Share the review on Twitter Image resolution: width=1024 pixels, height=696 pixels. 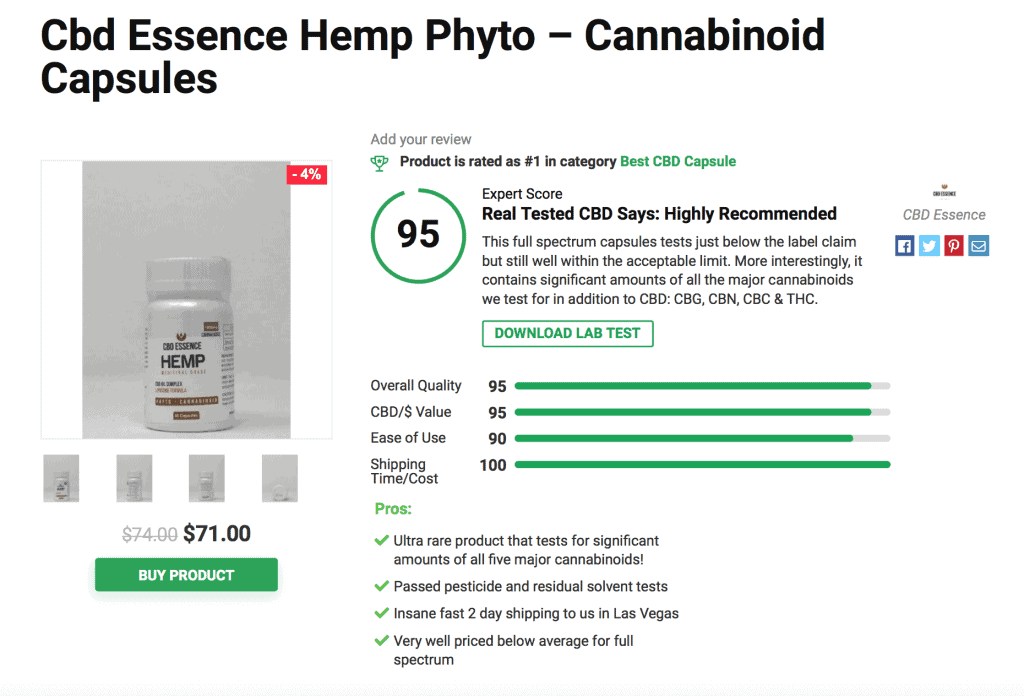click(929, 245)
